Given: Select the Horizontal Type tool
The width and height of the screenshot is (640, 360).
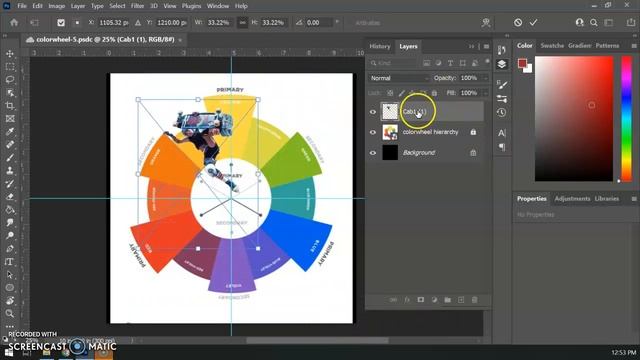Looking at the screenshot, I should click(x=10, y=262).
